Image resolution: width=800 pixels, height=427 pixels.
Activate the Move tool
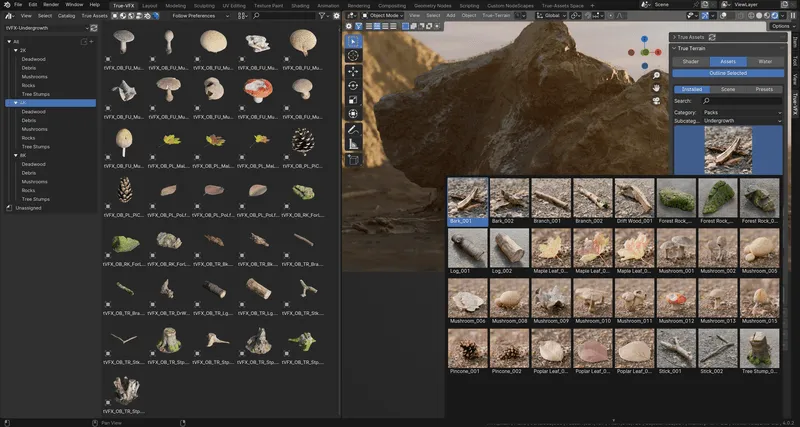pos(354,71)
